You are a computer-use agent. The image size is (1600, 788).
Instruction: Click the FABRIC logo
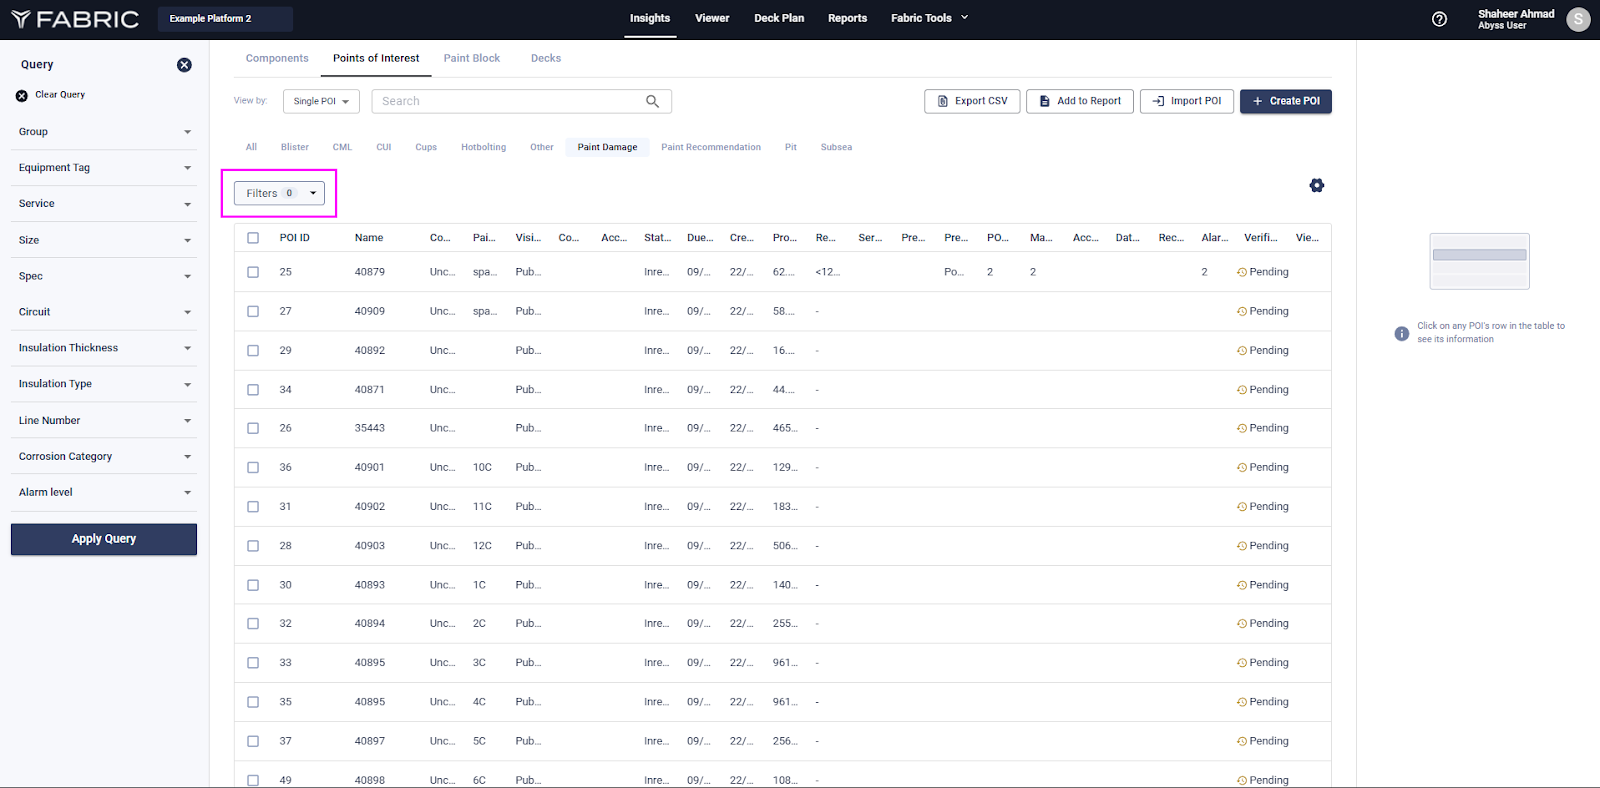[75, 19]
